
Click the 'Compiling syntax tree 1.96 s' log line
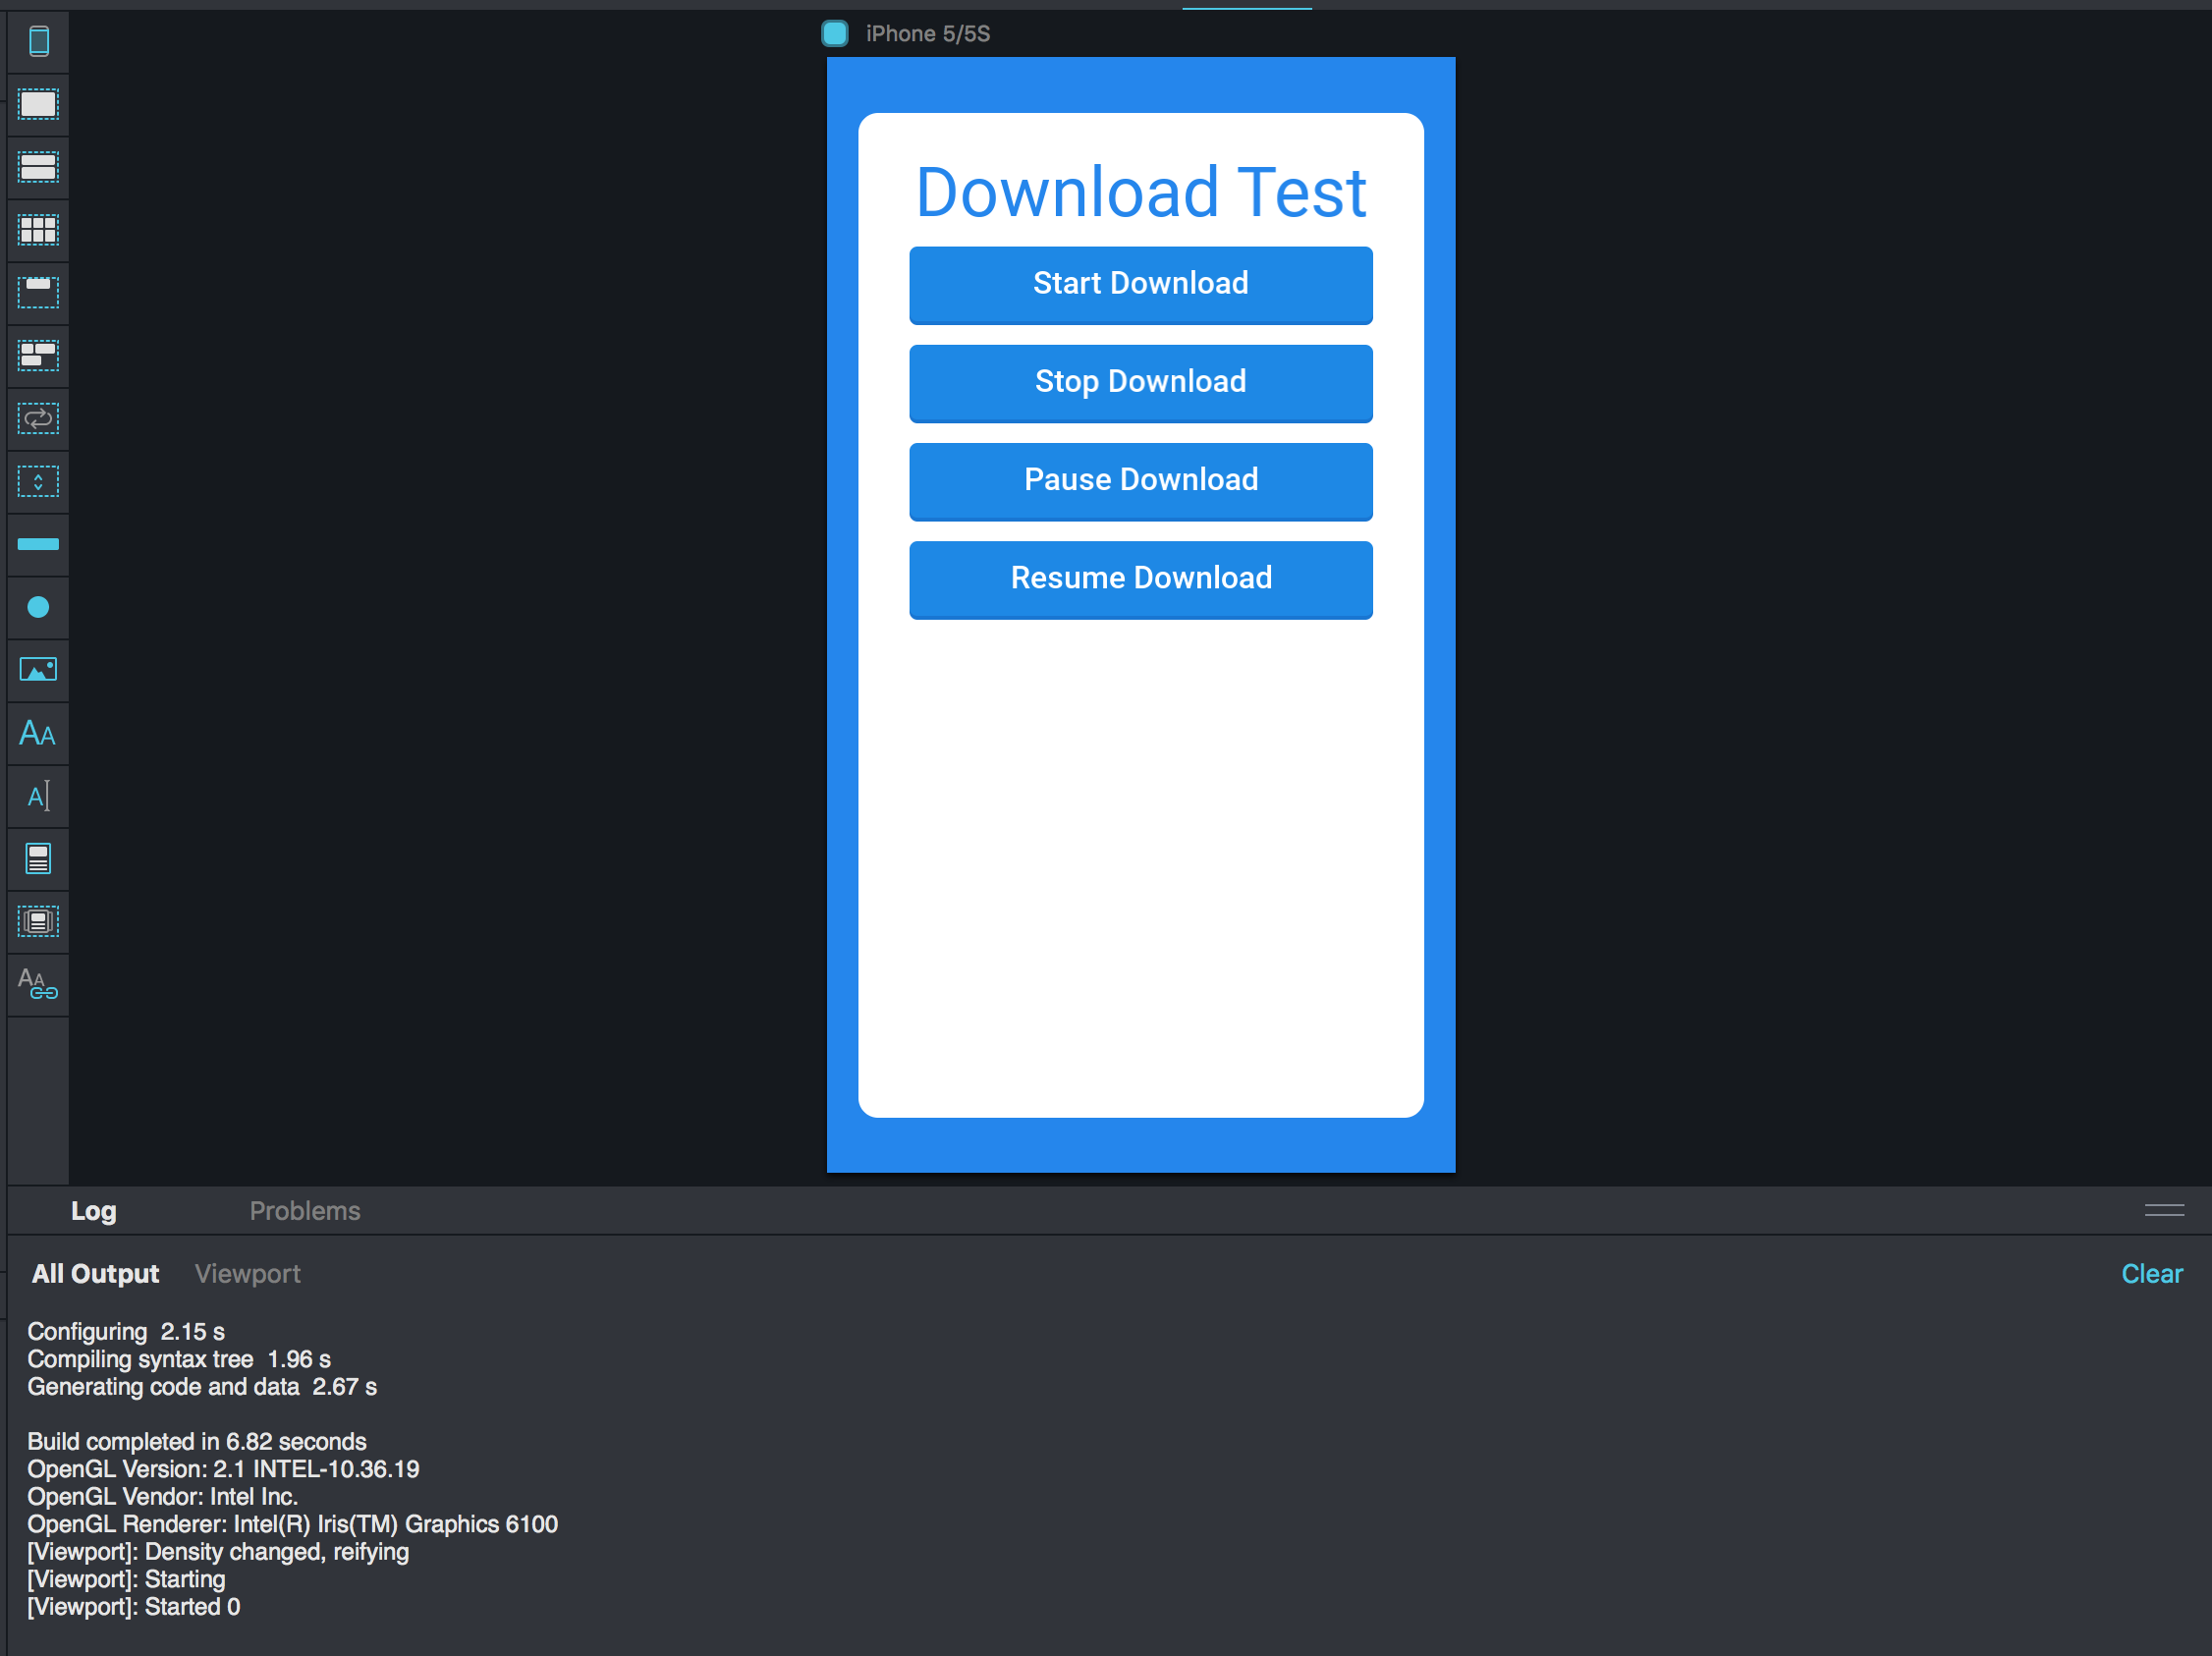tap(179, 1360)
